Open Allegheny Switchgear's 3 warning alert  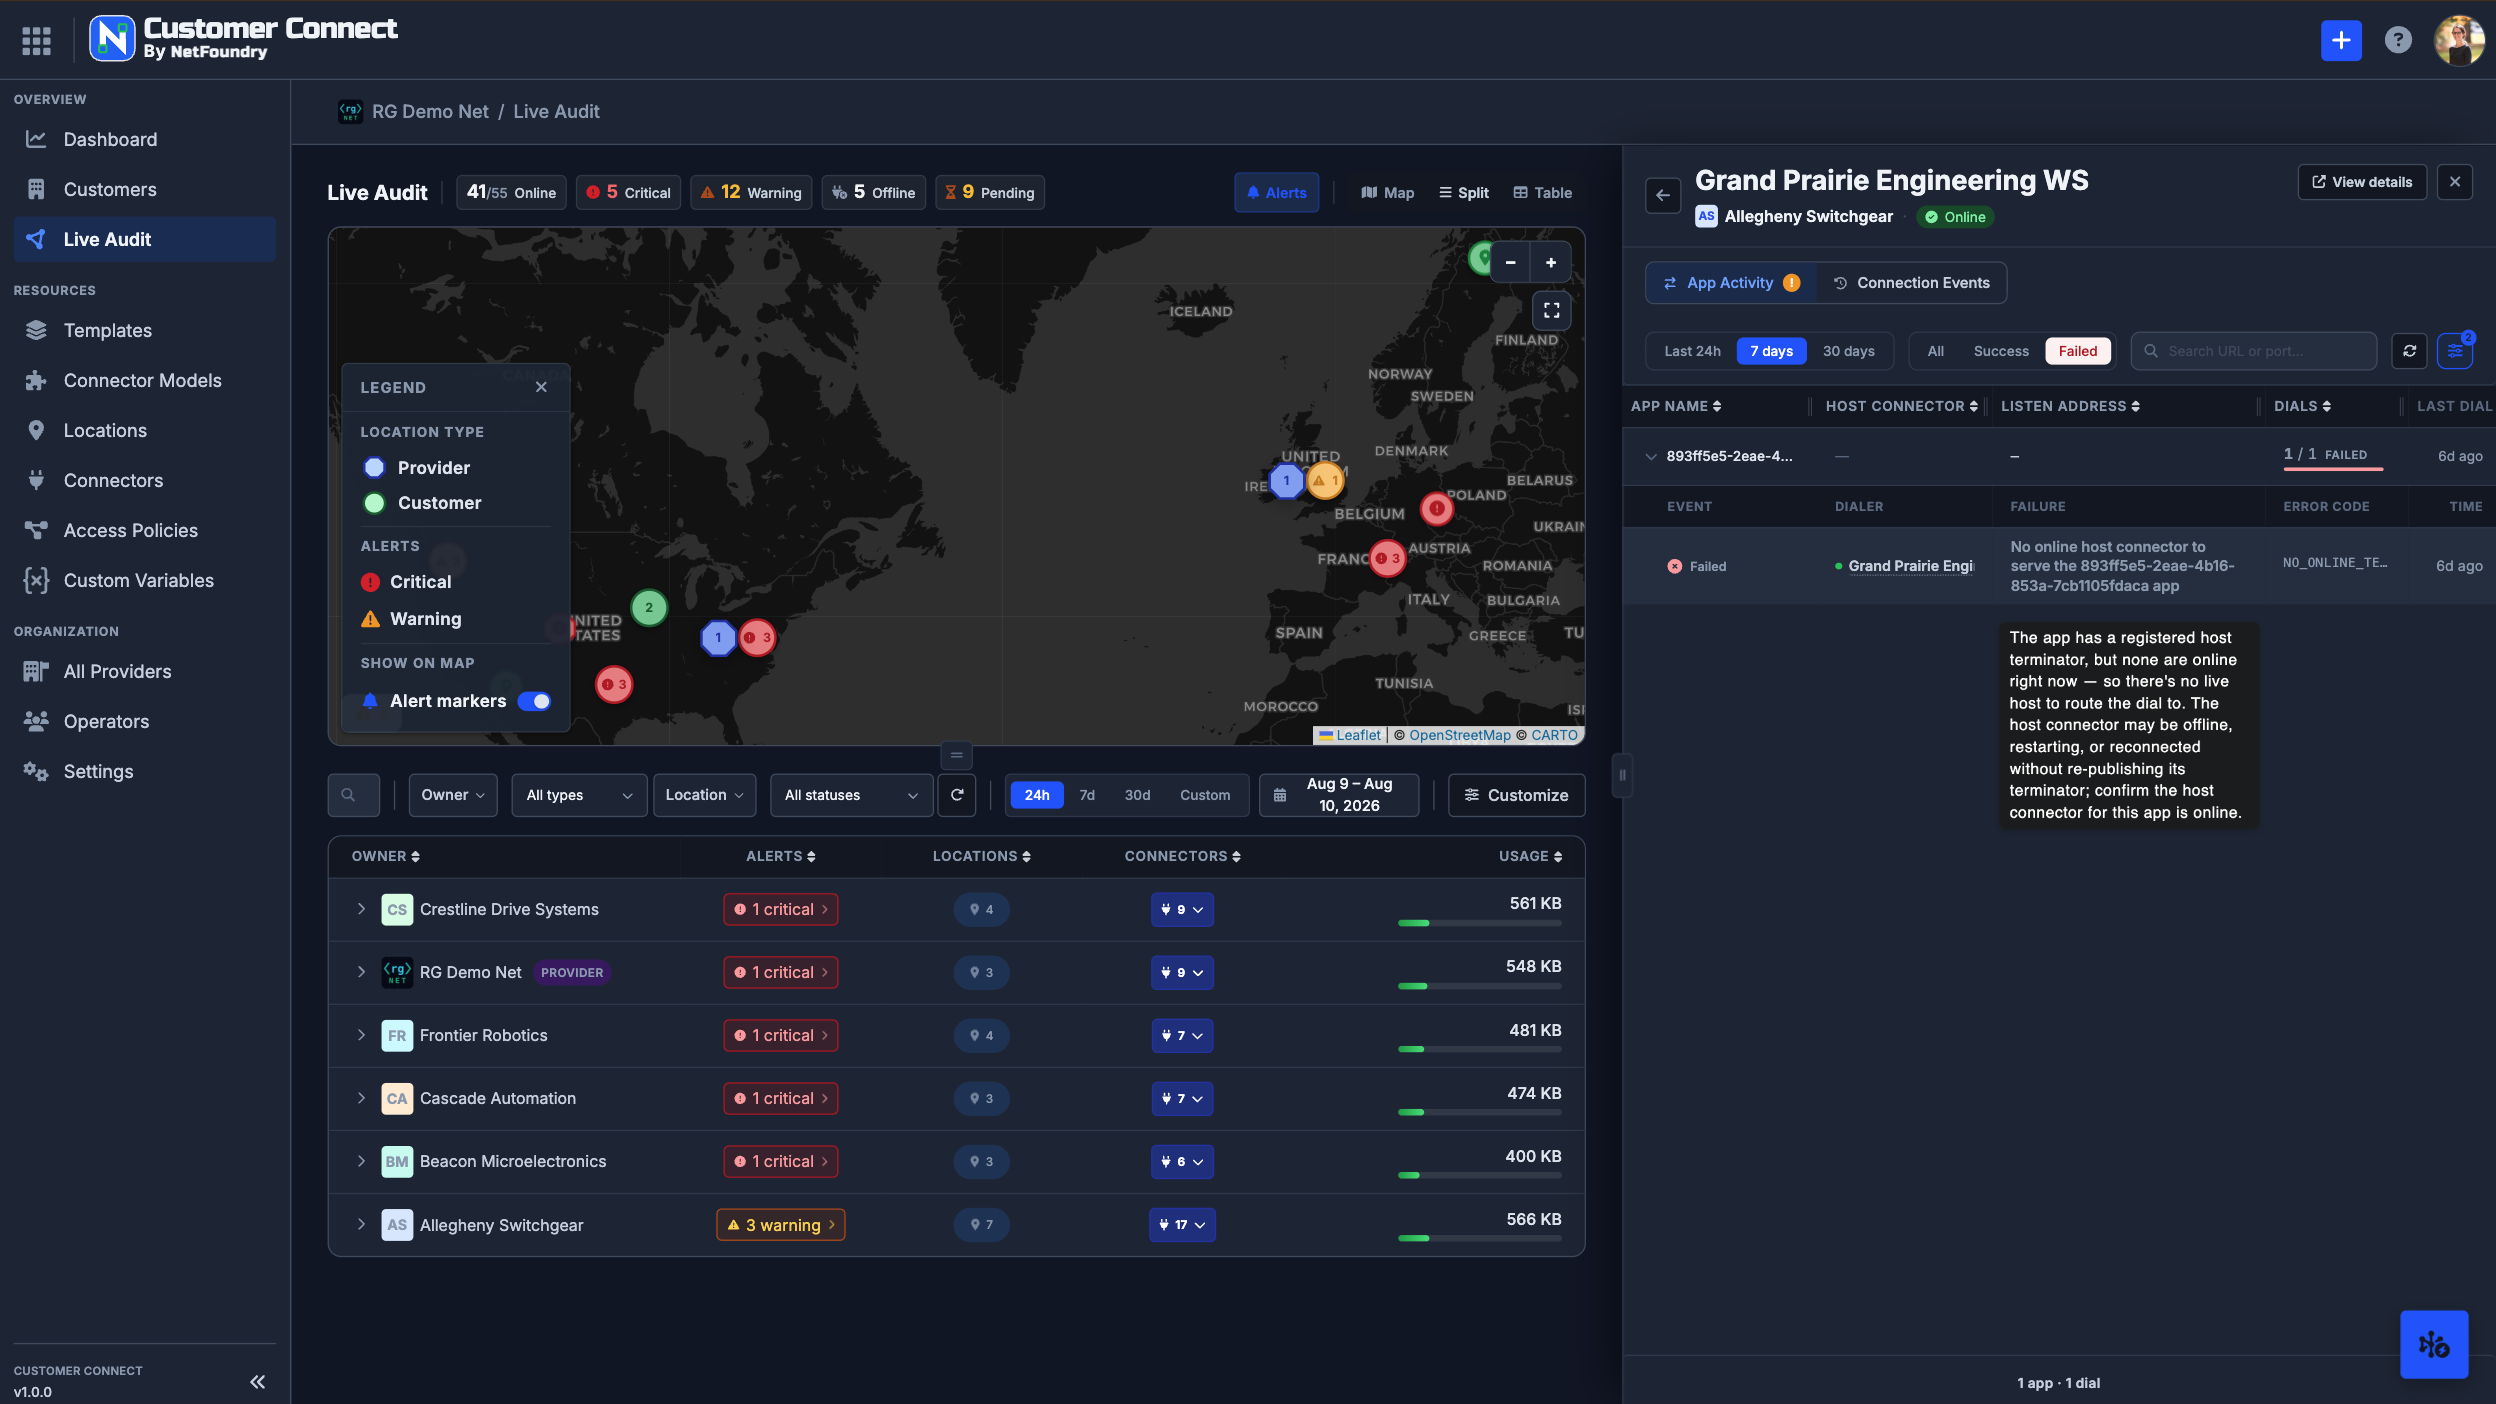coord(781,1224)
